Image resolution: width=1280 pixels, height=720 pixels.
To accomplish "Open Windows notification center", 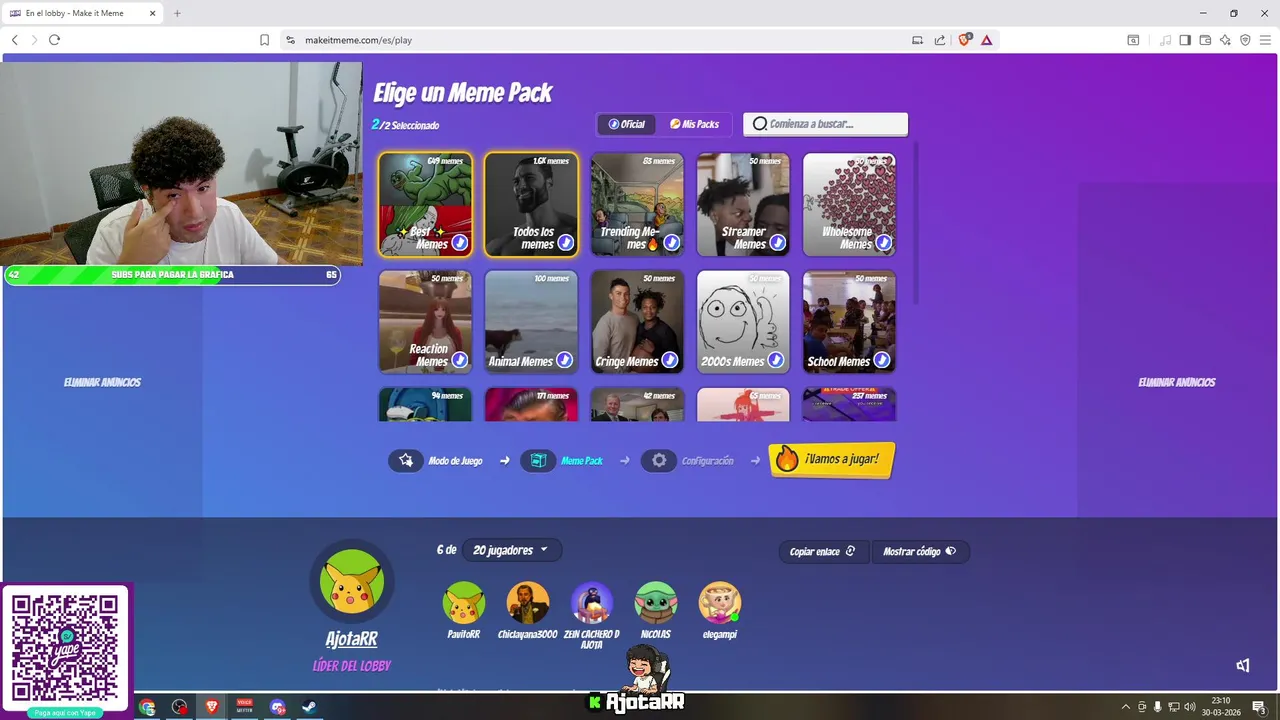I will pos(1259,707).
